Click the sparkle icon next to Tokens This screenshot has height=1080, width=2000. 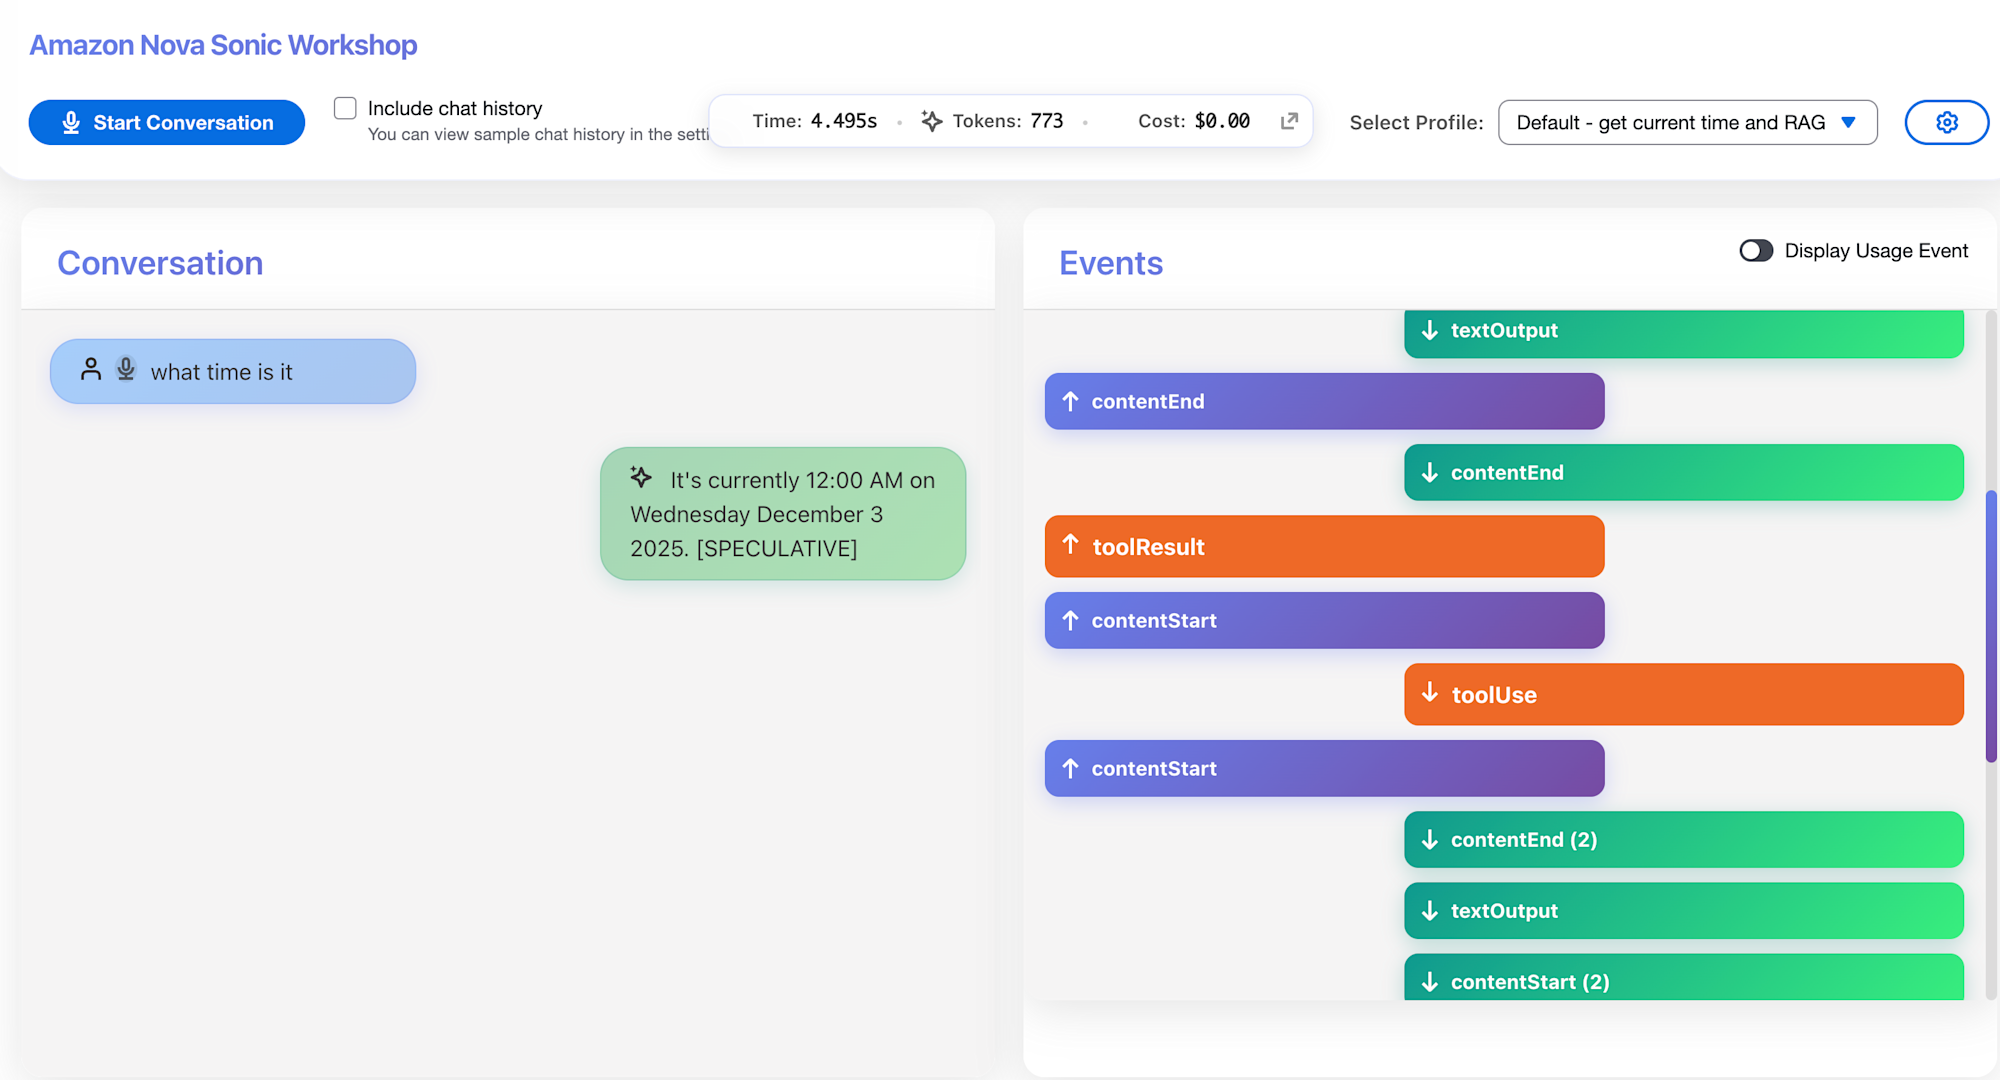[x=931, y=121]
